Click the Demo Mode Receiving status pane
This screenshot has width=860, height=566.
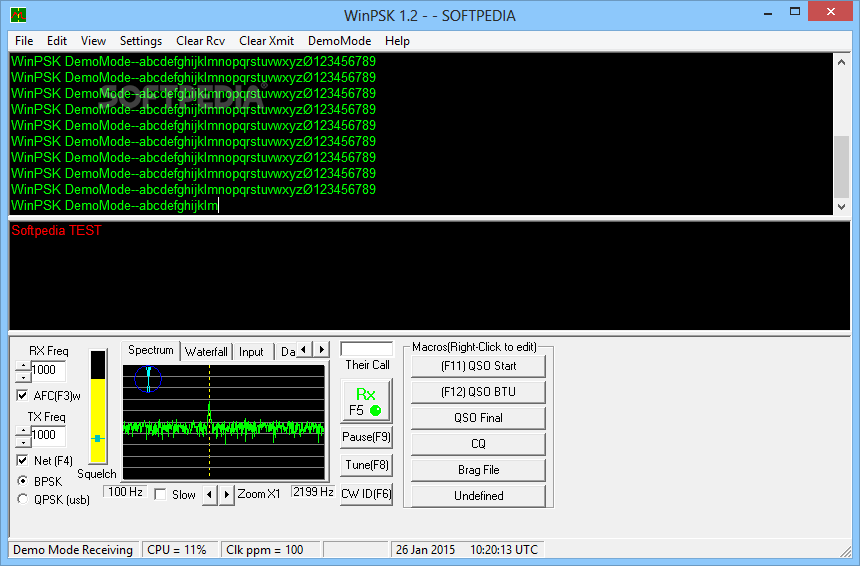coord(73,550)
